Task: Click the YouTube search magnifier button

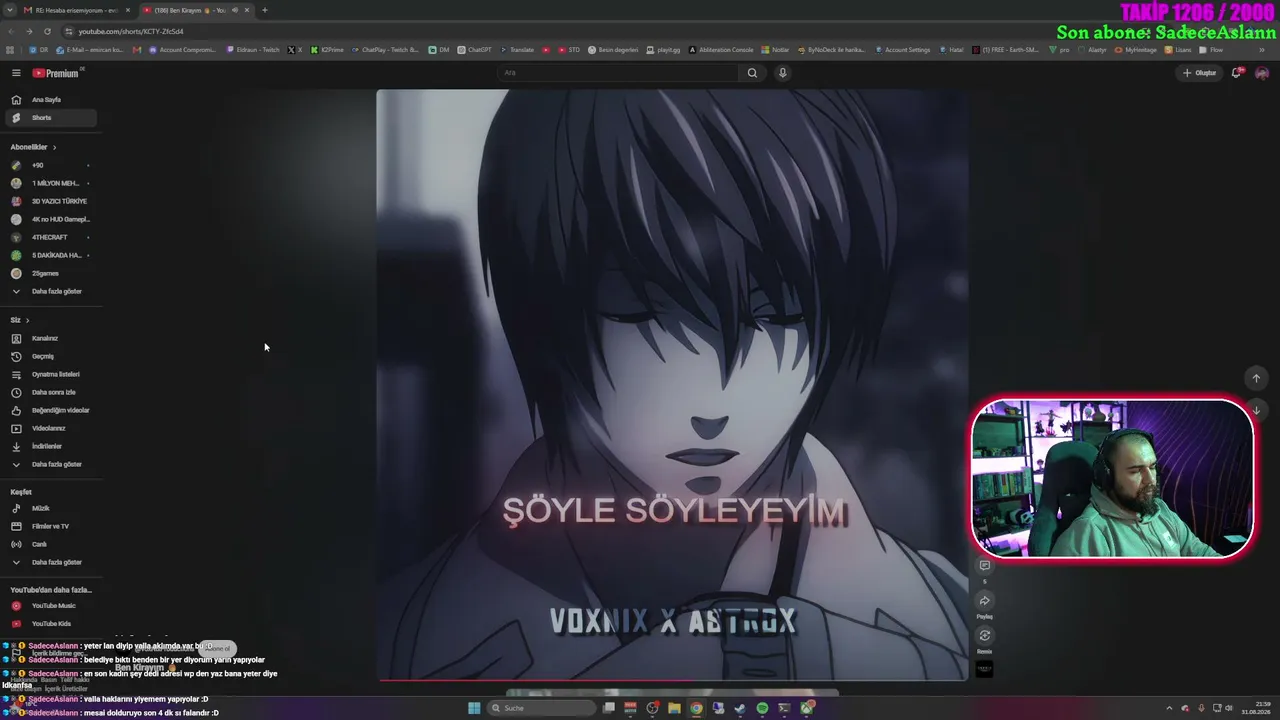Action: click(x=752, y=73)
